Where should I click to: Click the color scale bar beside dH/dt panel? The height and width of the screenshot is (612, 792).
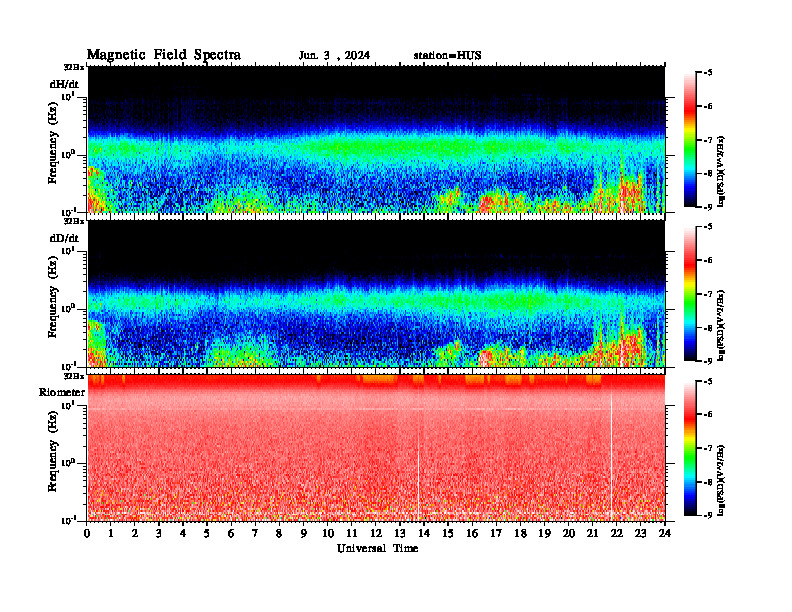690,140
